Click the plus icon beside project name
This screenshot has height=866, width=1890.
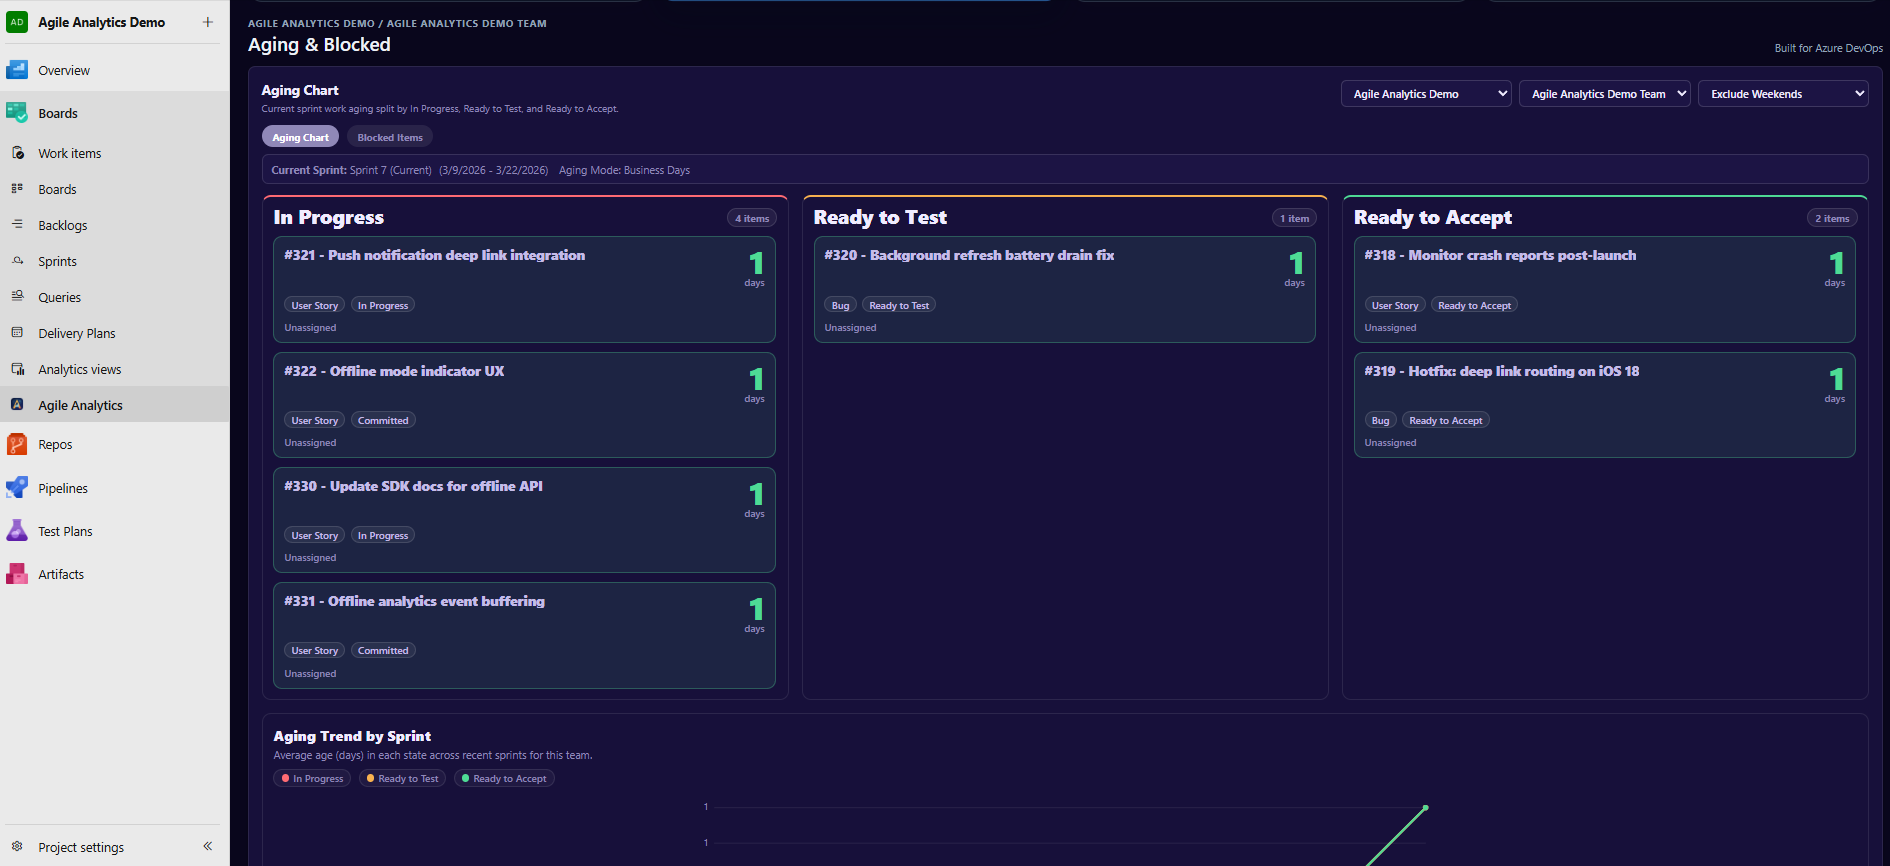208,22
